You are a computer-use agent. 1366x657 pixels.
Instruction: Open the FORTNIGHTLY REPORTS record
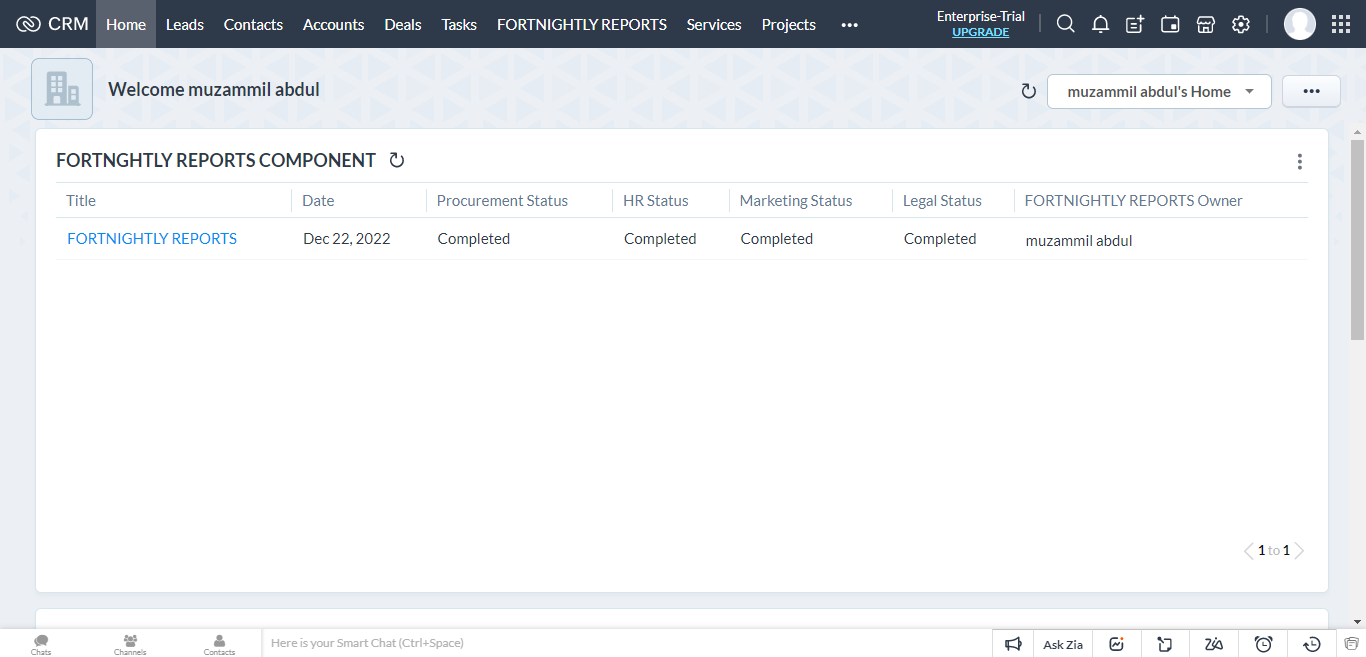pyautogui.click(x=151, y=238)
